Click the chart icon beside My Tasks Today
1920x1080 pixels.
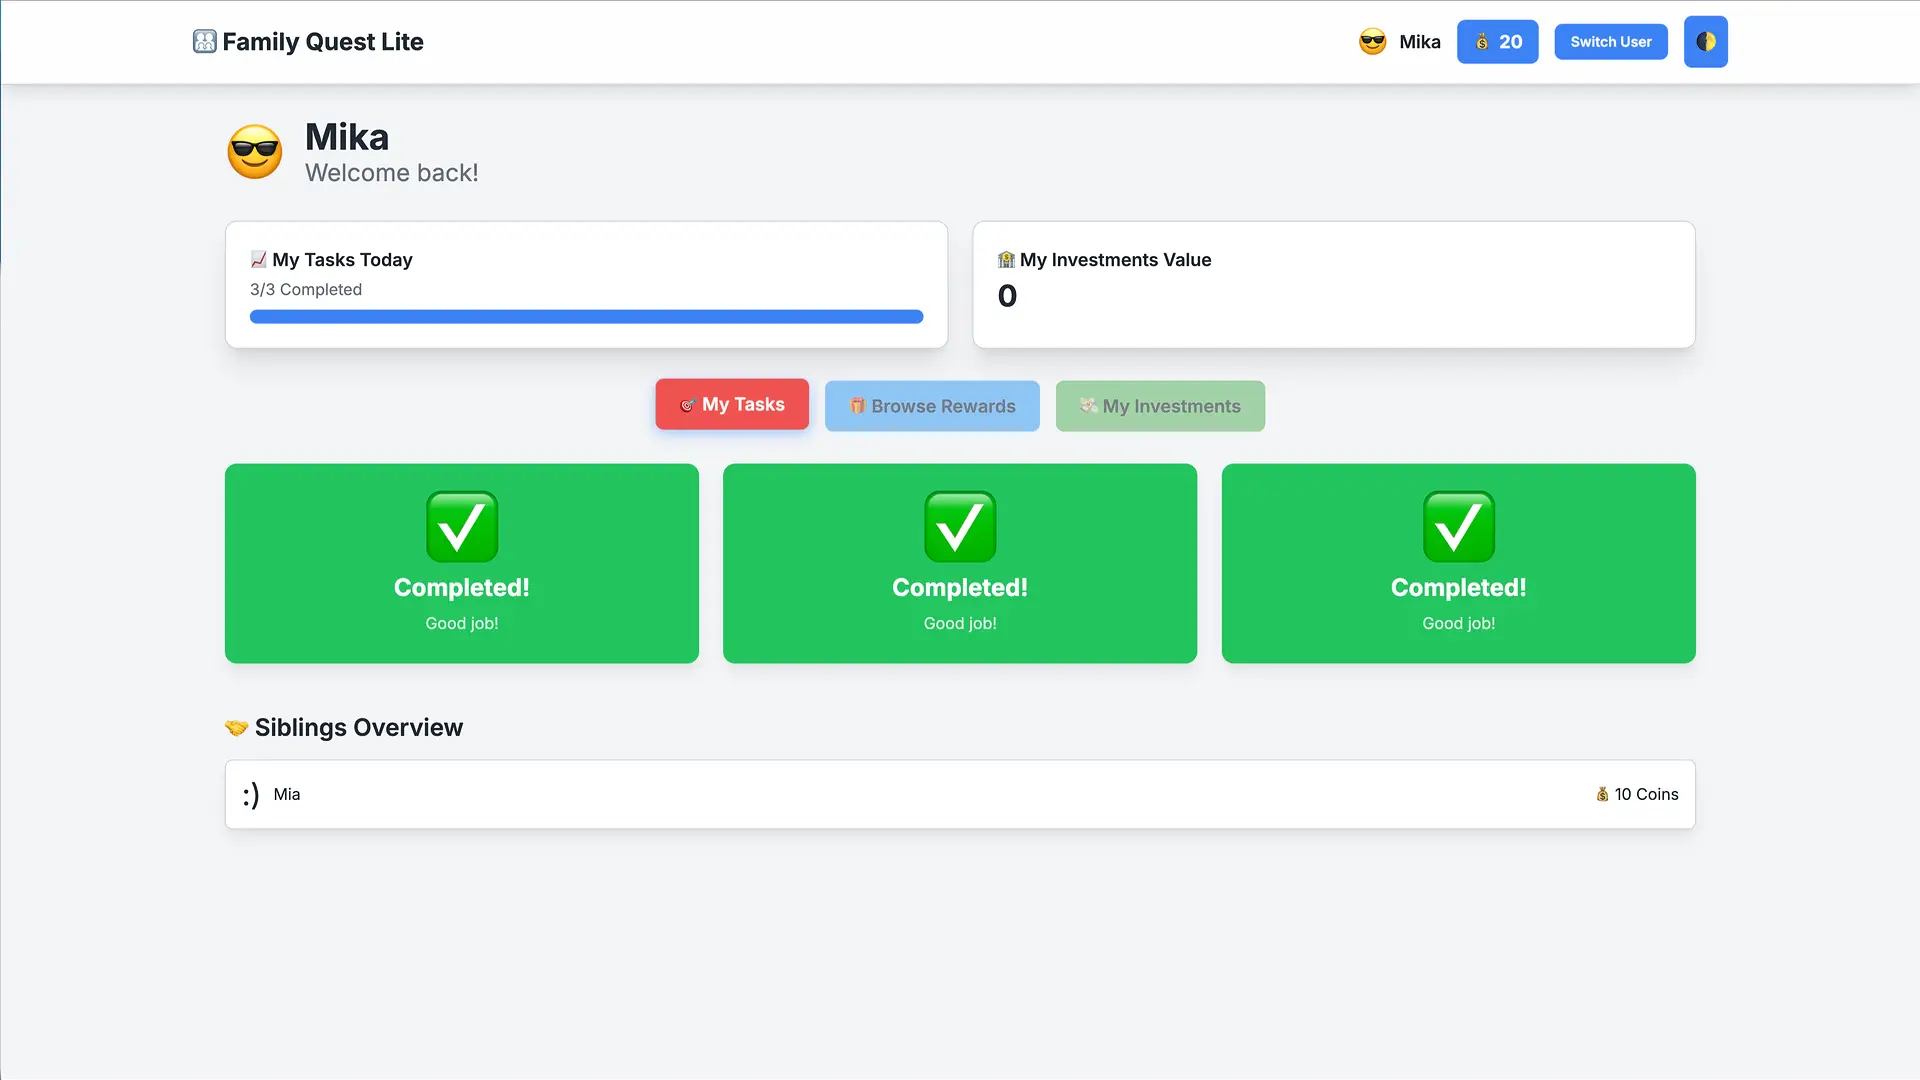[258, 260]
